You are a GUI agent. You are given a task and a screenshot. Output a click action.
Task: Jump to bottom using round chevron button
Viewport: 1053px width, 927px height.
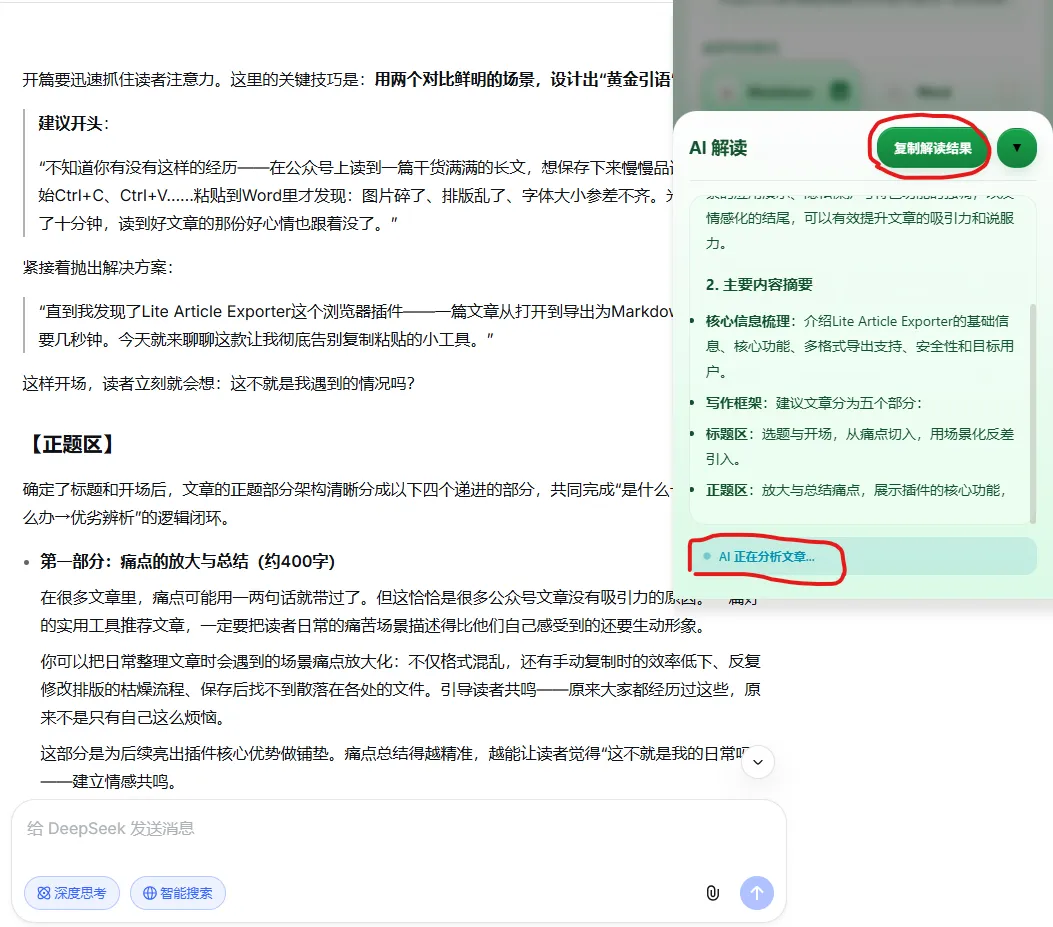tap(758, 762)
